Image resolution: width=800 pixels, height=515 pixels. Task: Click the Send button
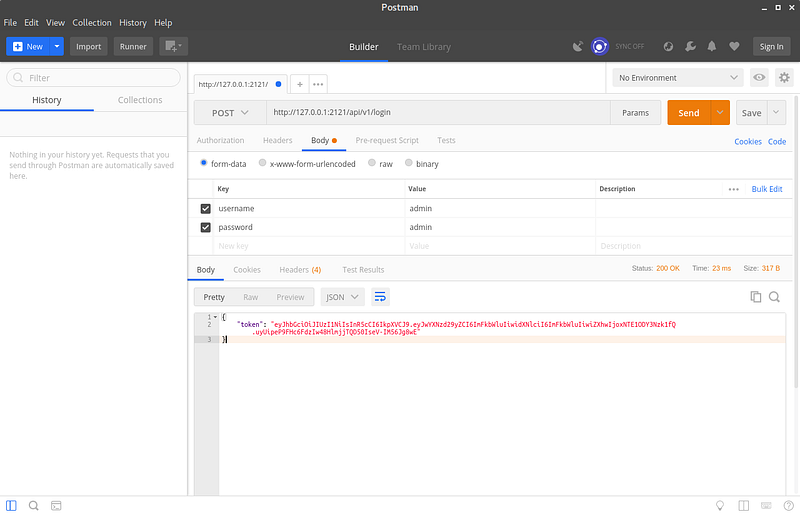689,113
